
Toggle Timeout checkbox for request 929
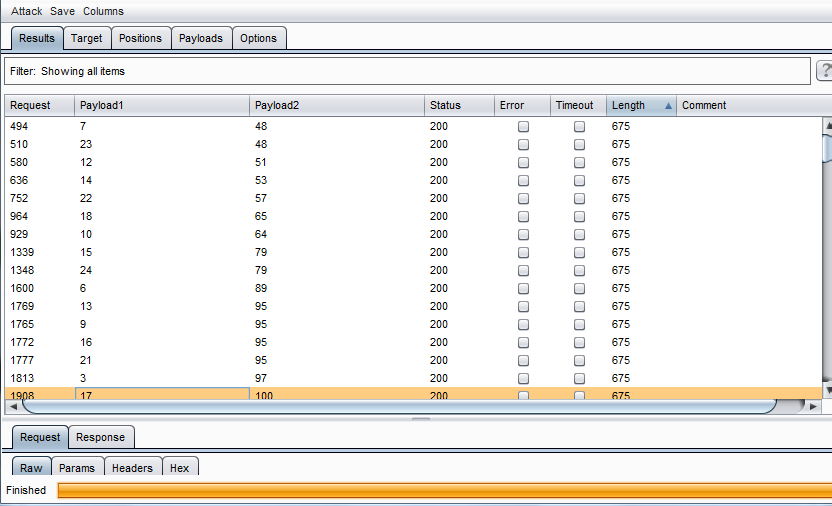point(579,234)
